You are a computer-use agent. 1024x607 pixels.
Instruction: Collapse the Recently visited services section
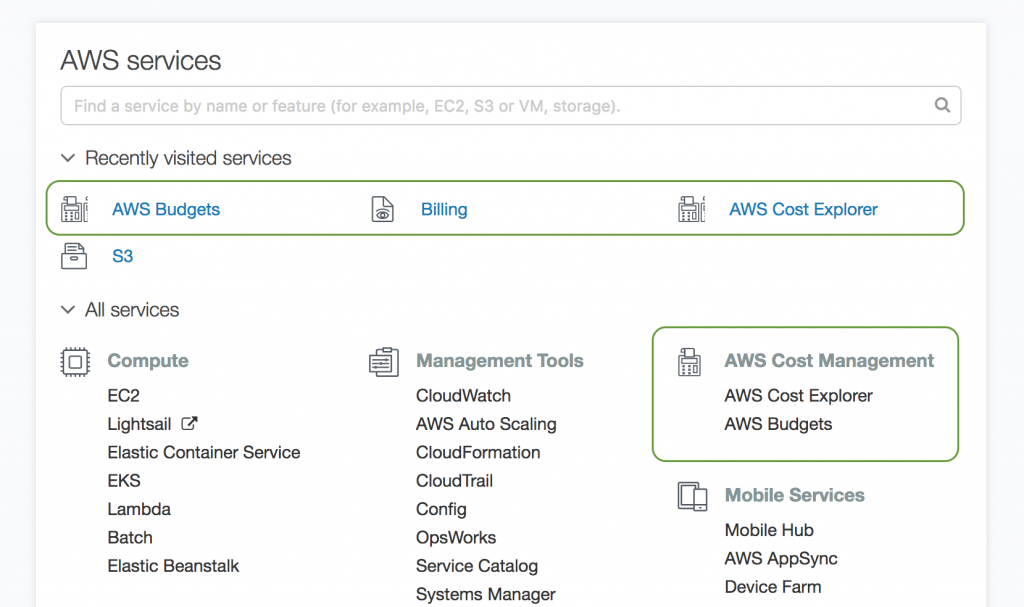coord(68,158)
